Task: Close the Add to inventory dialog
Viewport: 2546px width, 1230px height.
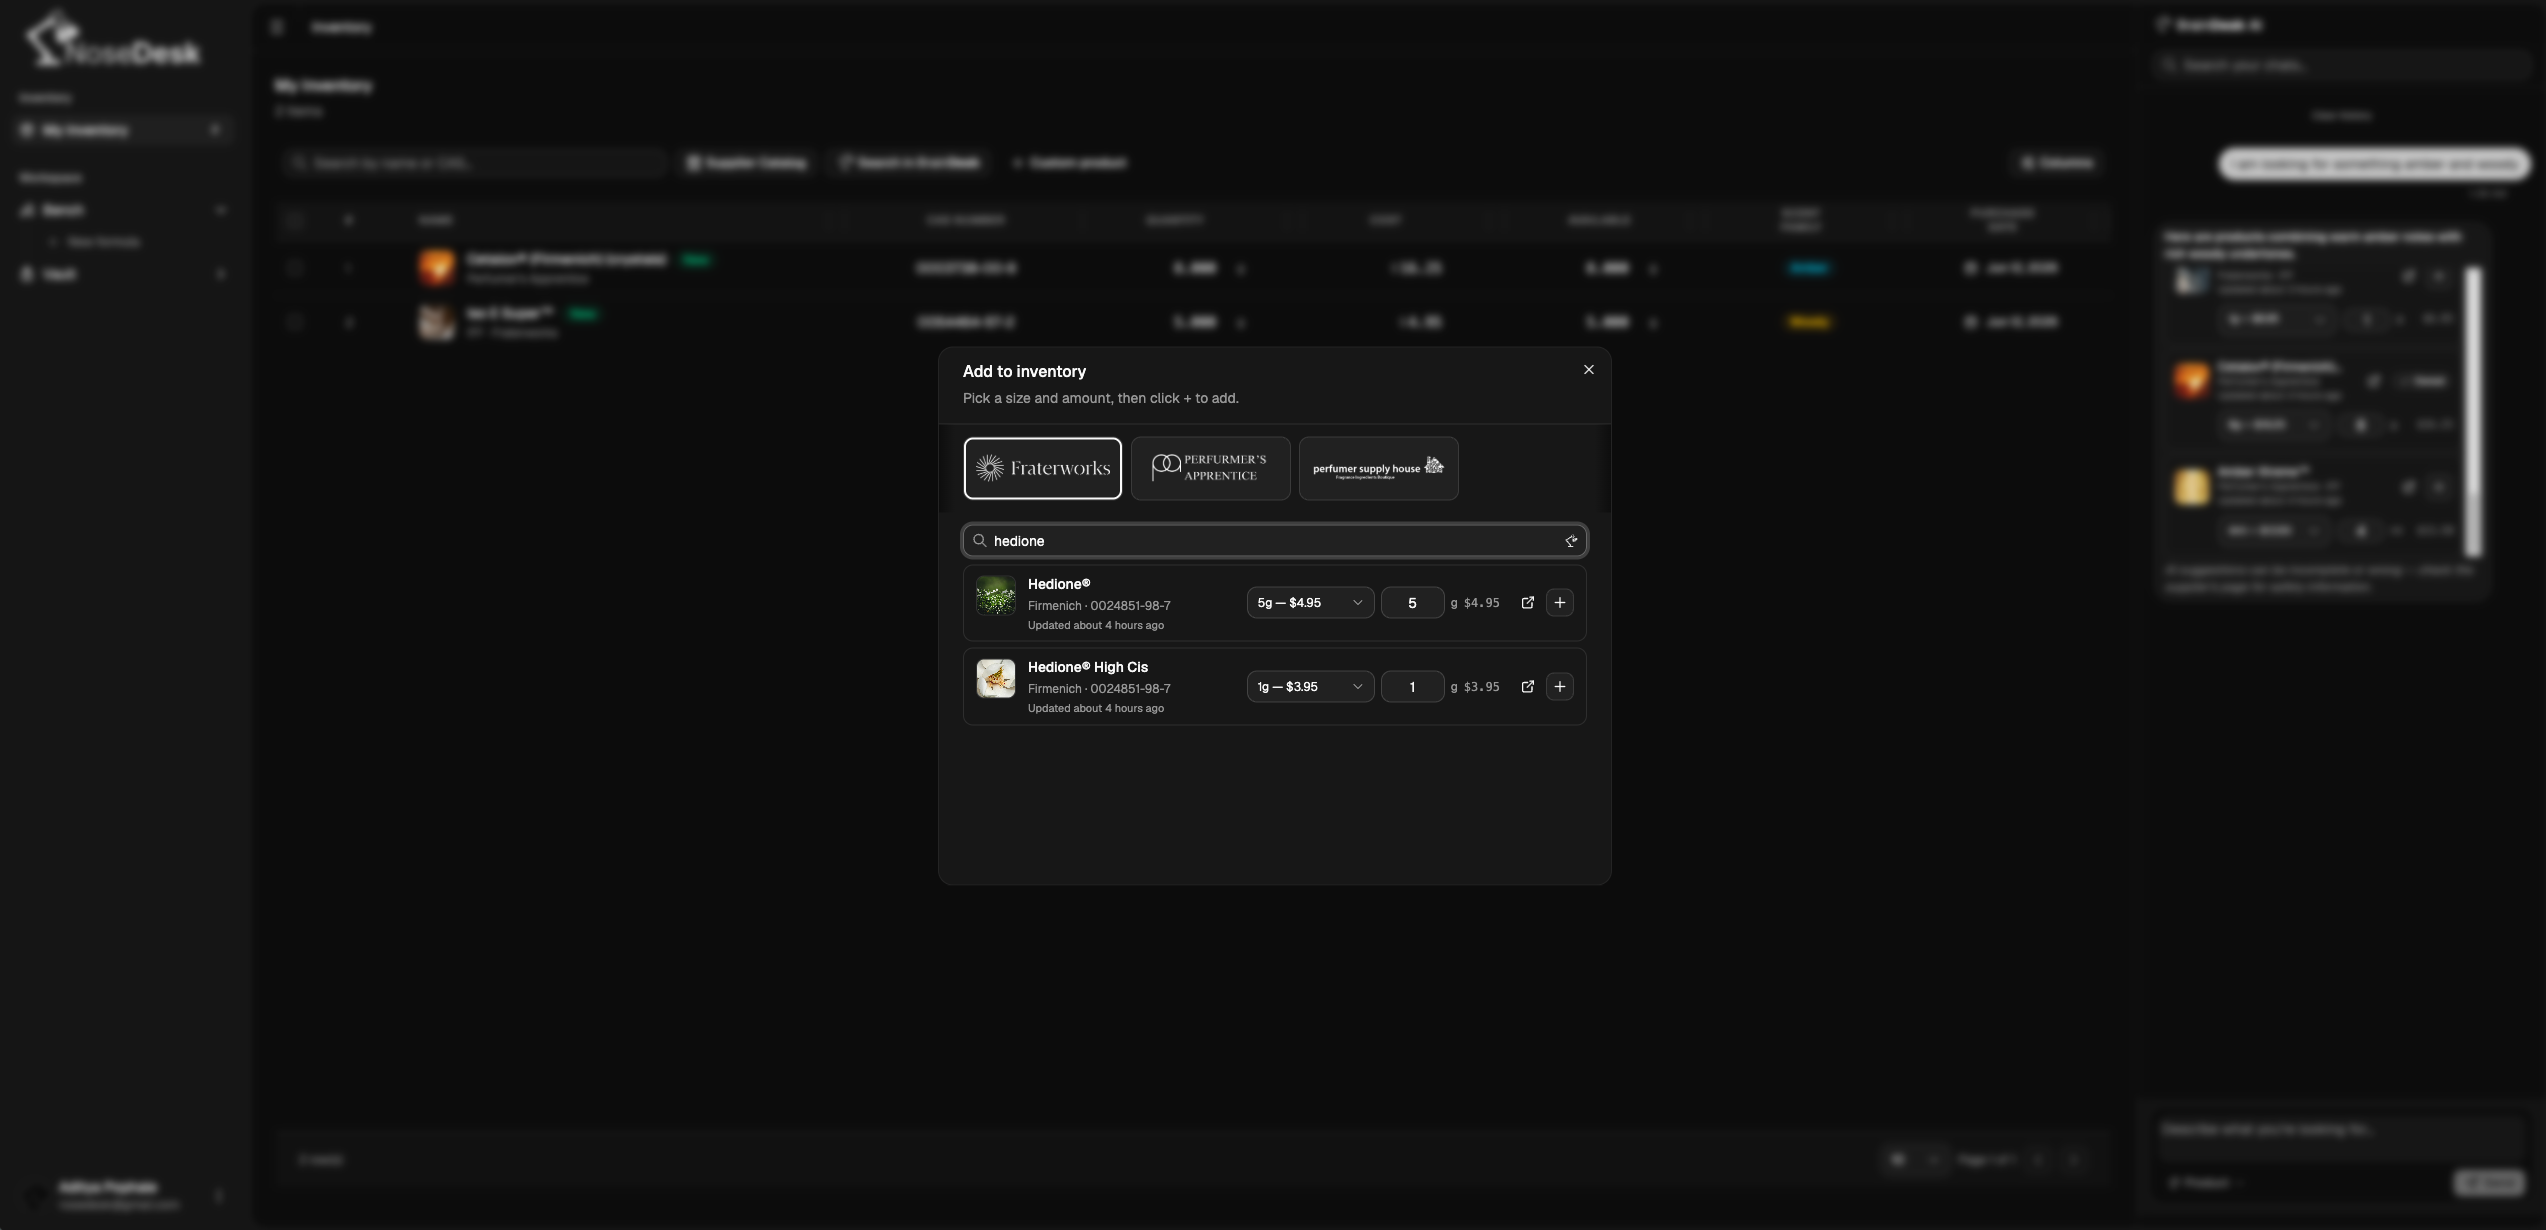Action: pyautogui.click(x=1588, y=370)
